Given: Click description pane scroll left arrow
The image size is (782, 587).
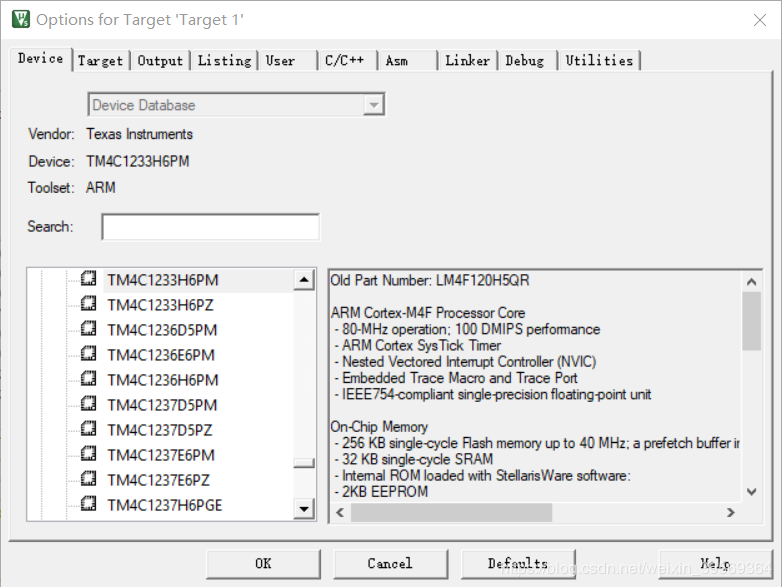Looking at the screenshot, I should click(x=340, y=513).
